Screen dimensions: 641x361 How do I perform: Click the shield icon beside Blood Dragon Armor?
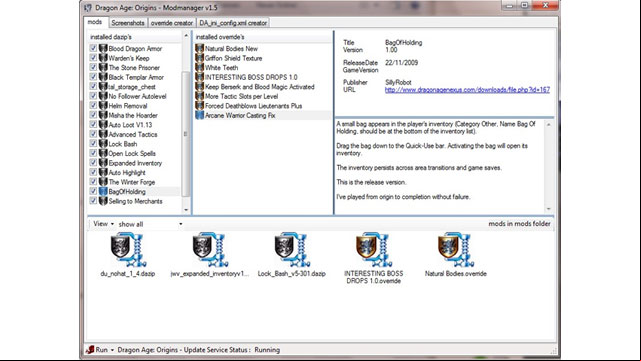coord(103,48)
